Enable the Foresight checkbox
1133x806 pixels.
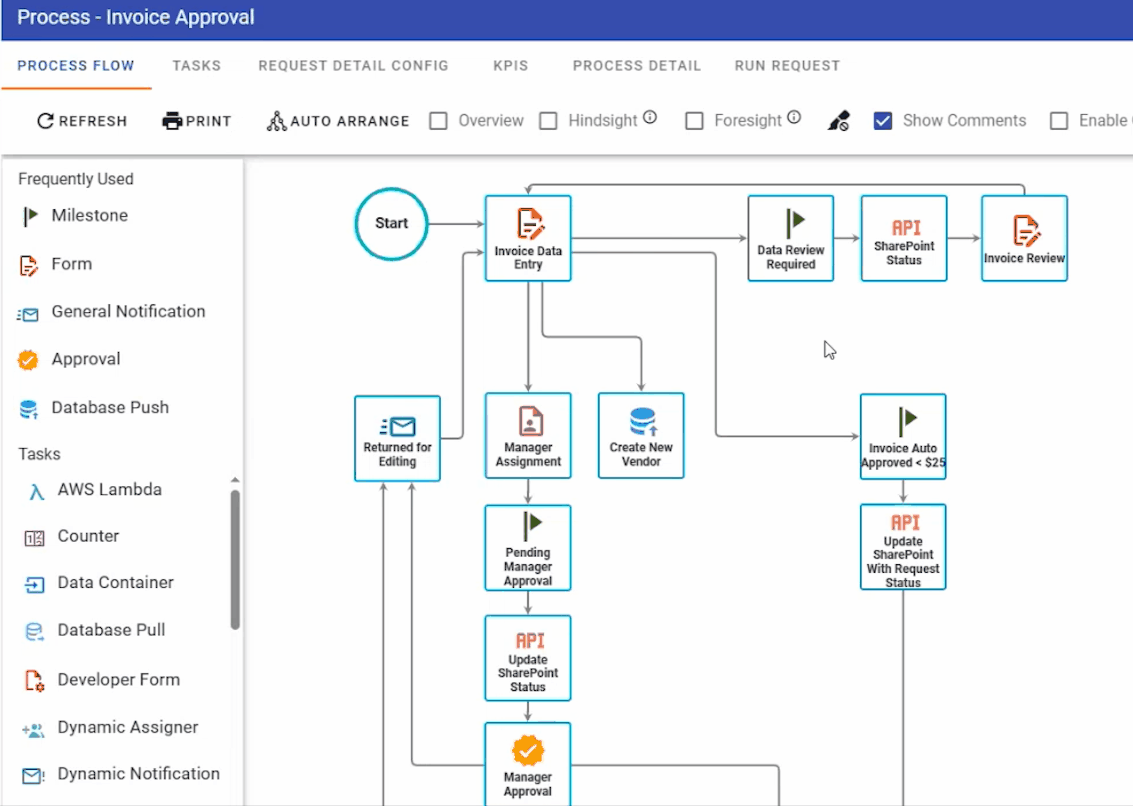coord(694,121)
